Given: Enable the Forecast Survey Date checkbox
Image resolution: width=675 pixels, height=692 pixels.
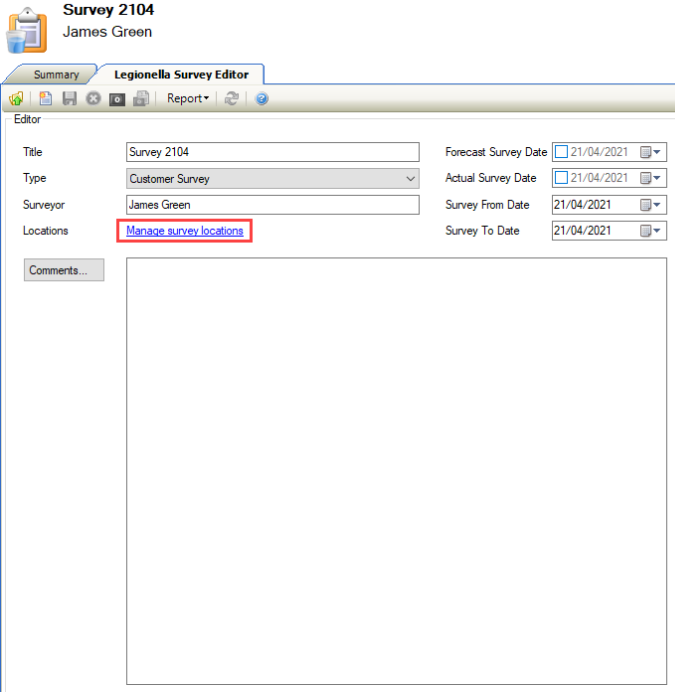Looking at the screenshot, I should click(561, 152).
